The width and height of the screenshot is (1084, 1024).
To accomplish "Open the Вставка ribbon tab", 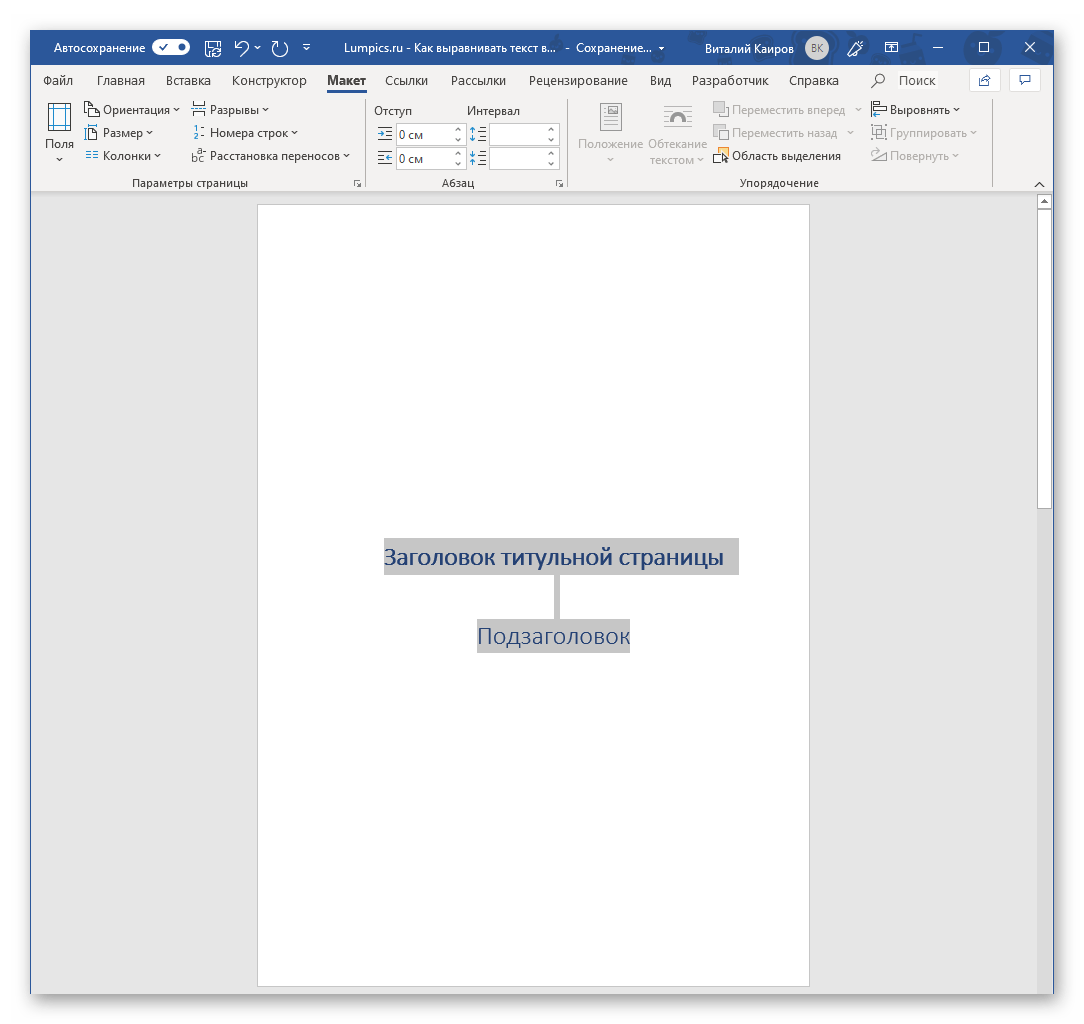I will (188, 81).
